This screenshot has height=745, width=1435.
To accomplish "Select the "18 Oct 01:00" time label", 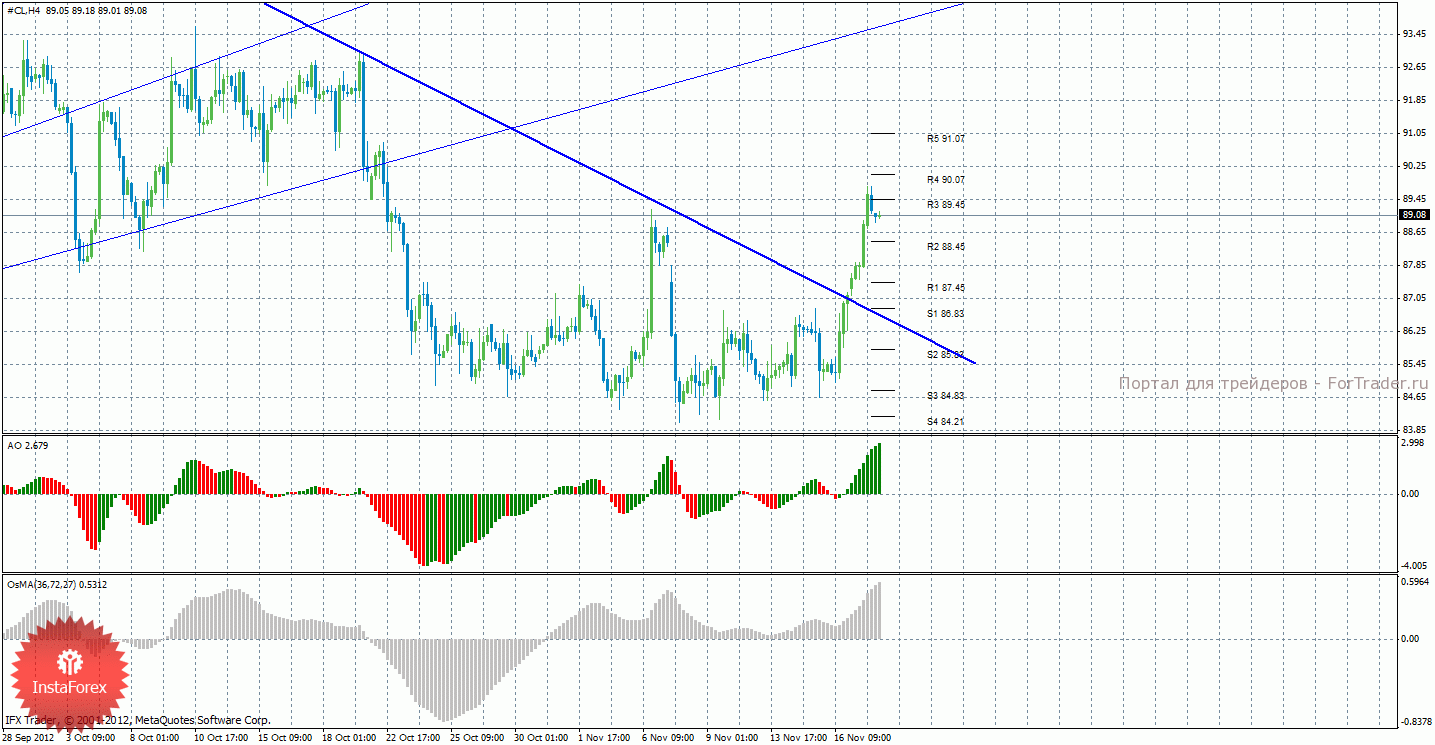I will tap(350, 738).
